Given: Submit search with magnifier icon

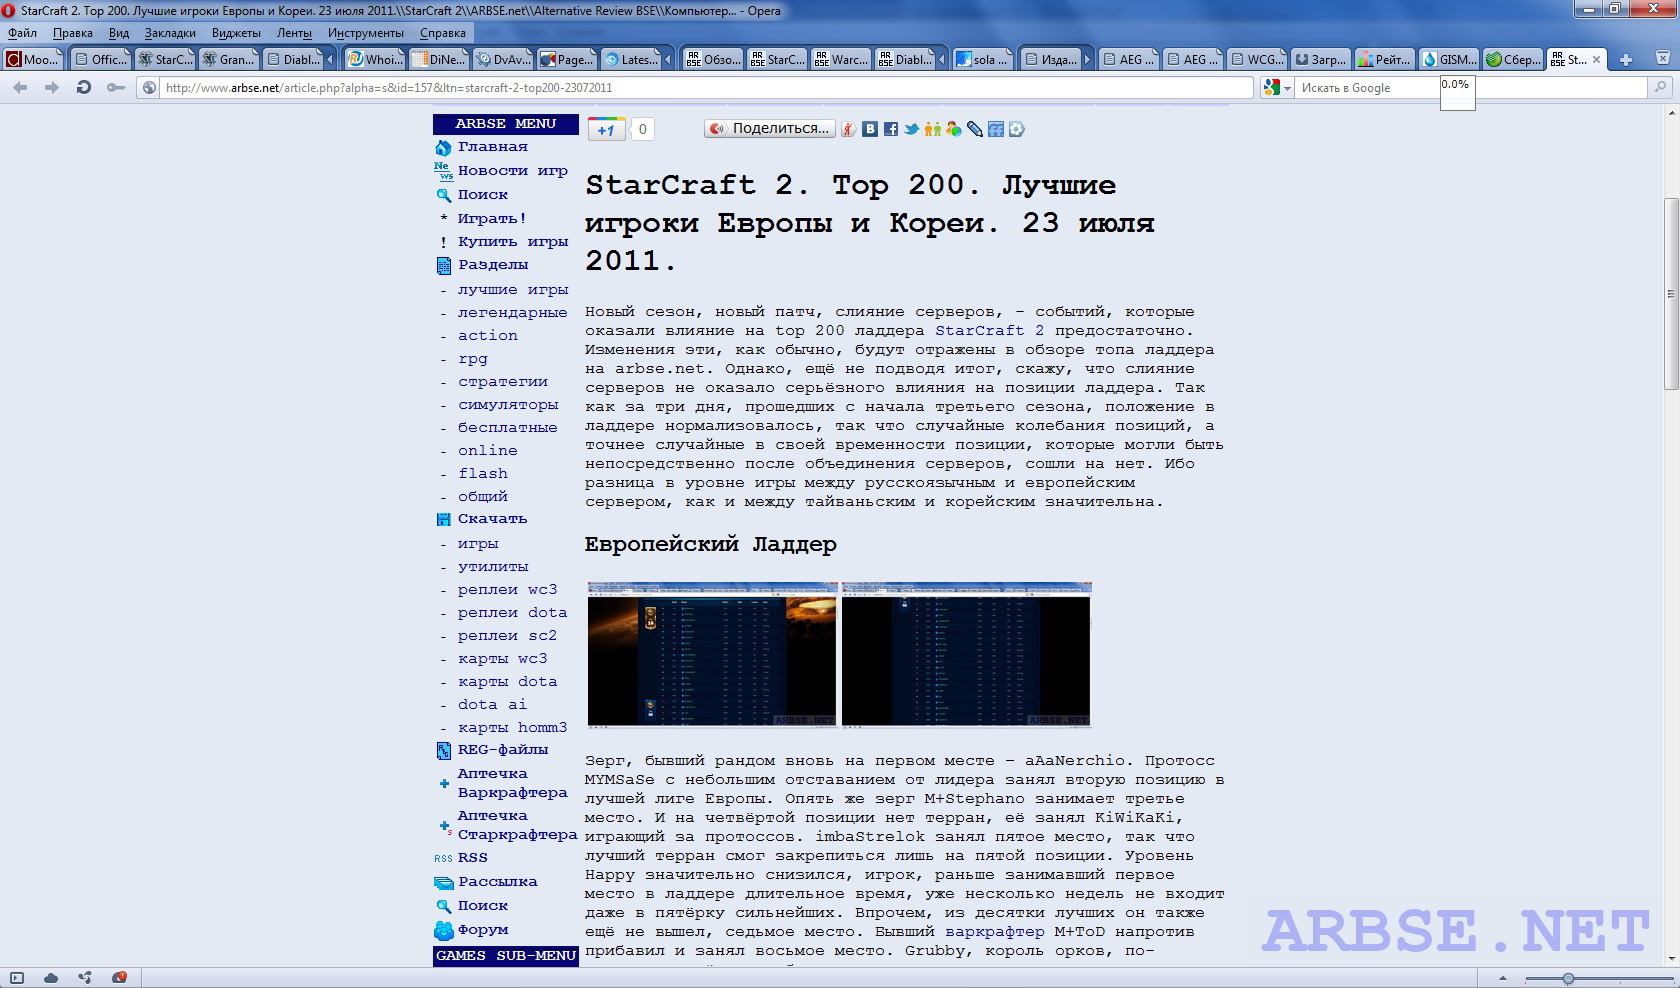Looking at the screenshot, I should click(1661, 88).
